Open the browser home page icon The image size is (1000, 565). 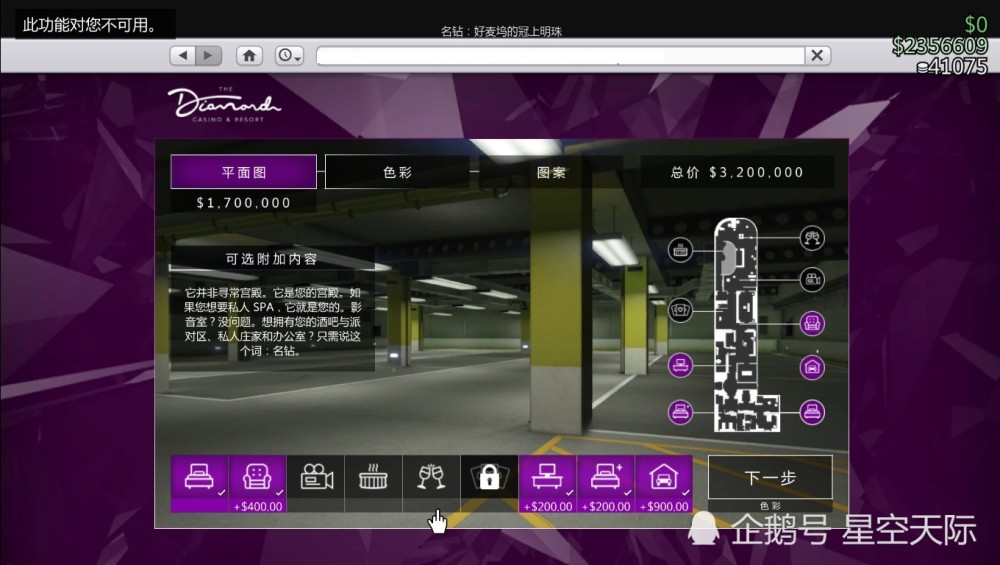tap(249, 55)
